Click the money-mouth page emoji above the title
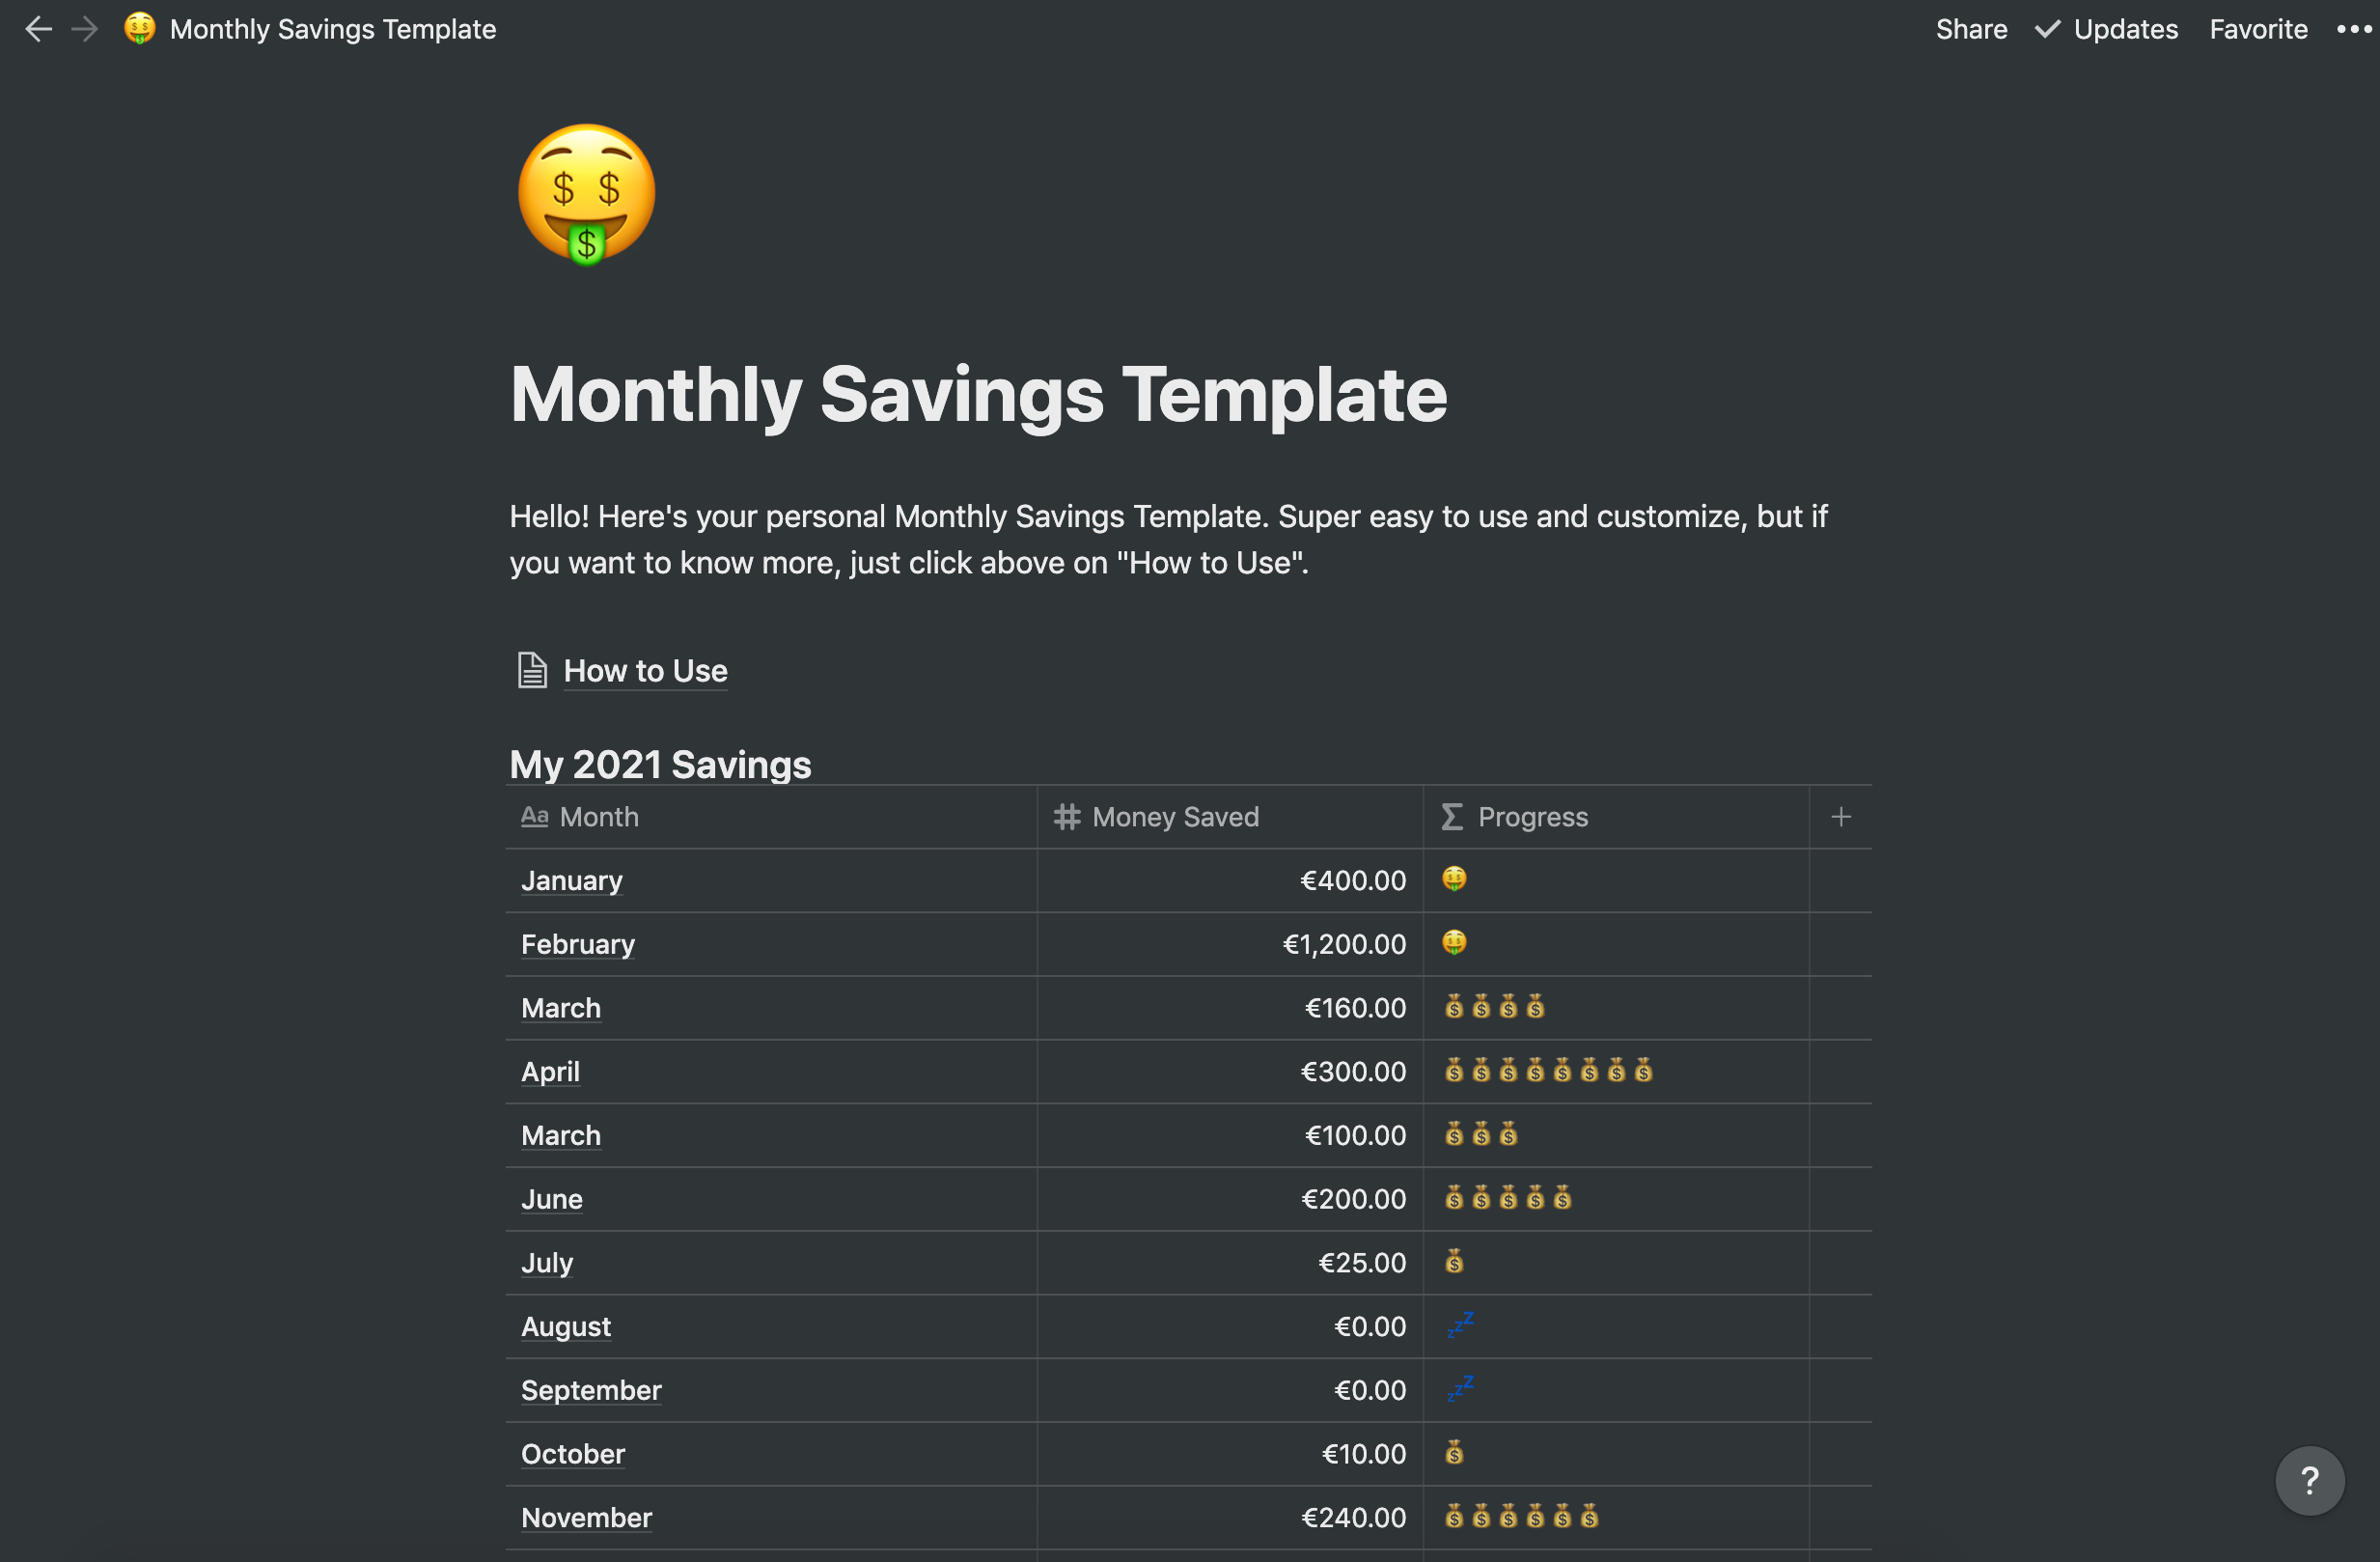The width and height of the screenshot is (2380, 1562). click(586, 194)
